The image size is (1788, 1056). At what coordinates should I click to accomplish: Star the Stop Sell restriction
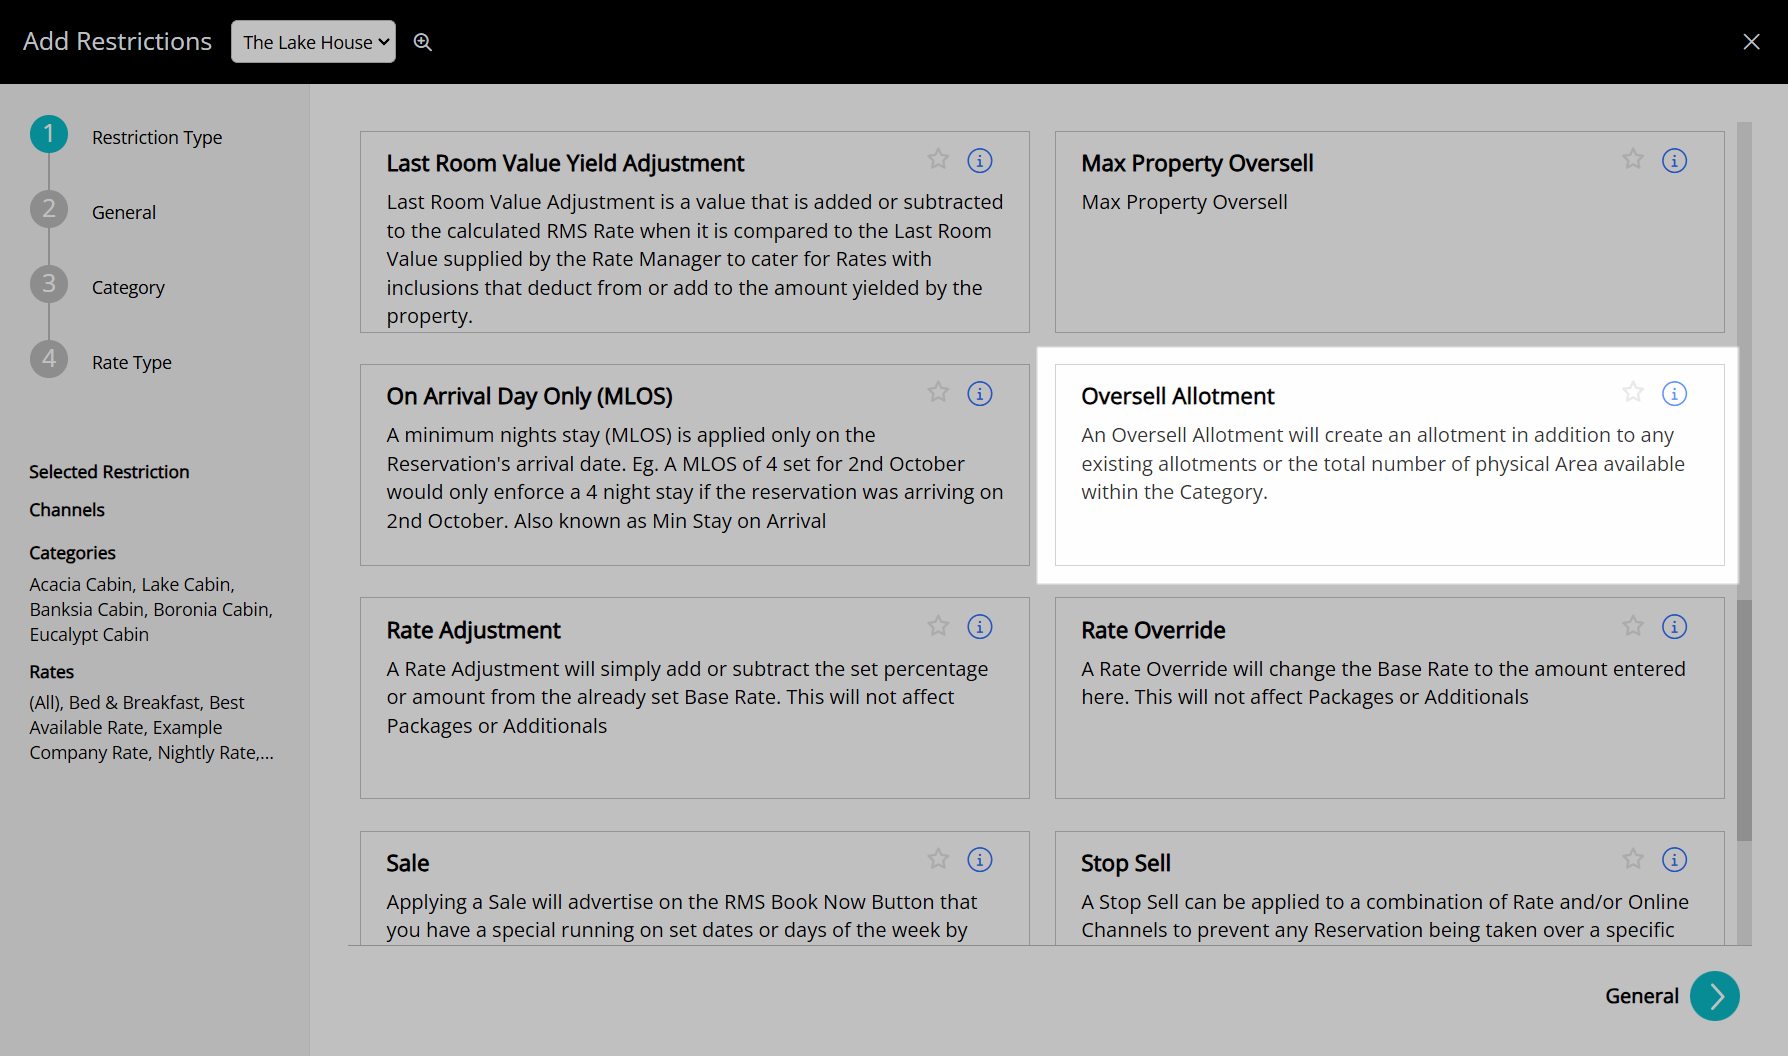(x=1633, y=859)
